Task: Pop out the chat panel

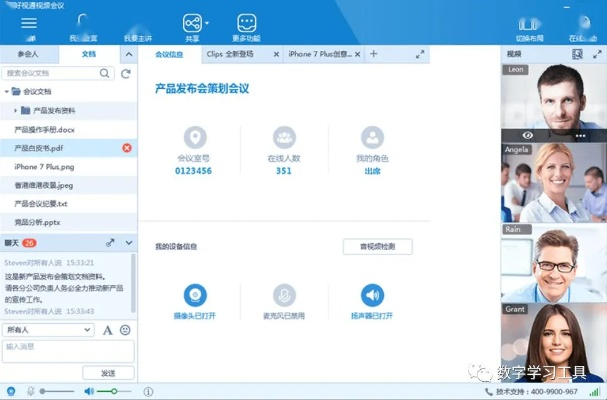Action: point(109,243)
